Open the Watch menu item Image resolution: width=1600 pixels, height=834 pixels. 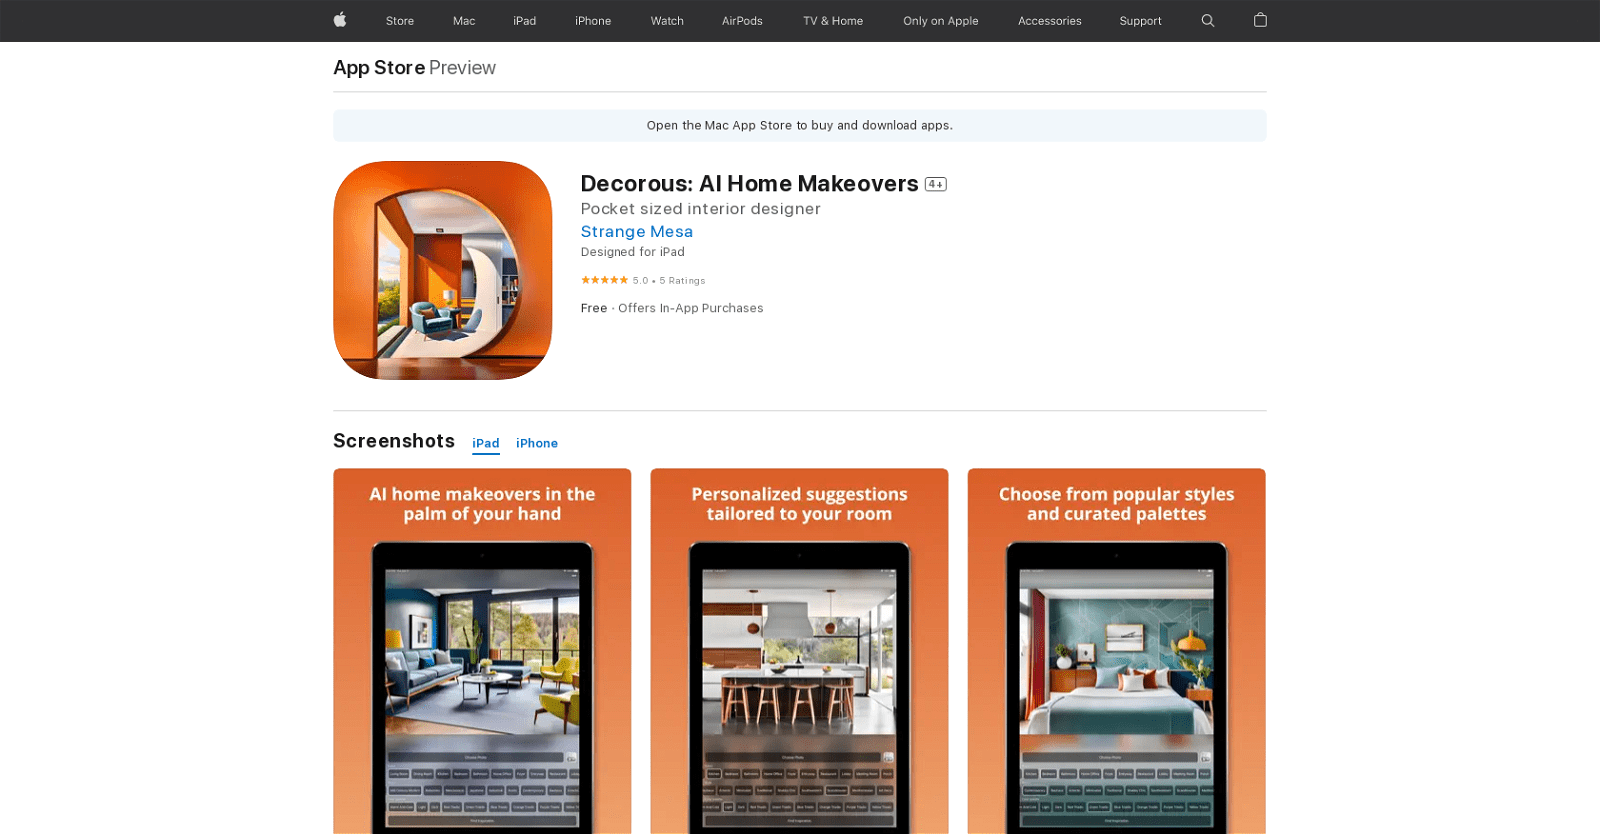(667, 21)
